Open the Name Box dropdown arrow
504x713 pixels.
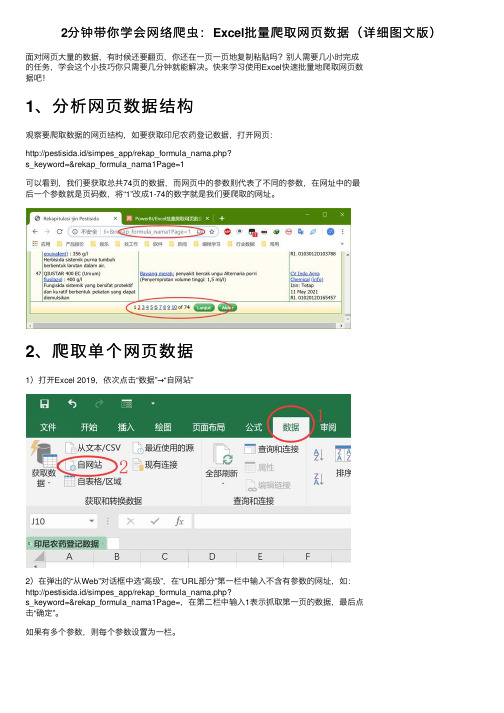point(92,521)
